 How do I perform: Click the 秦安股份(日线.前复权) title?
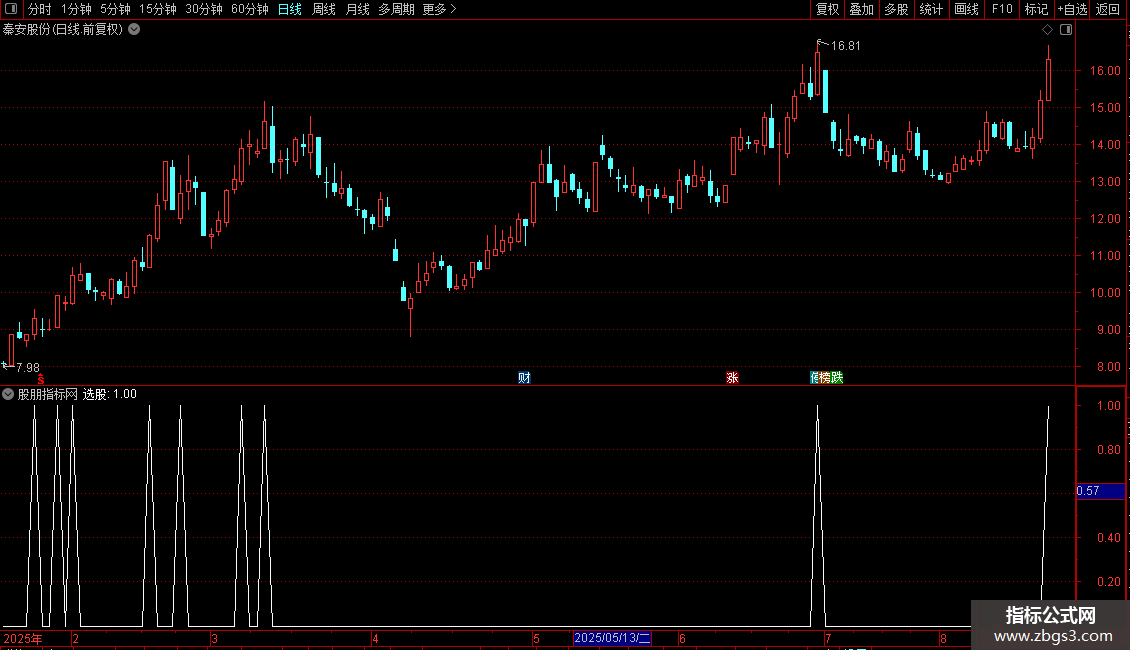pyautogui.click(x=63, y=30)
